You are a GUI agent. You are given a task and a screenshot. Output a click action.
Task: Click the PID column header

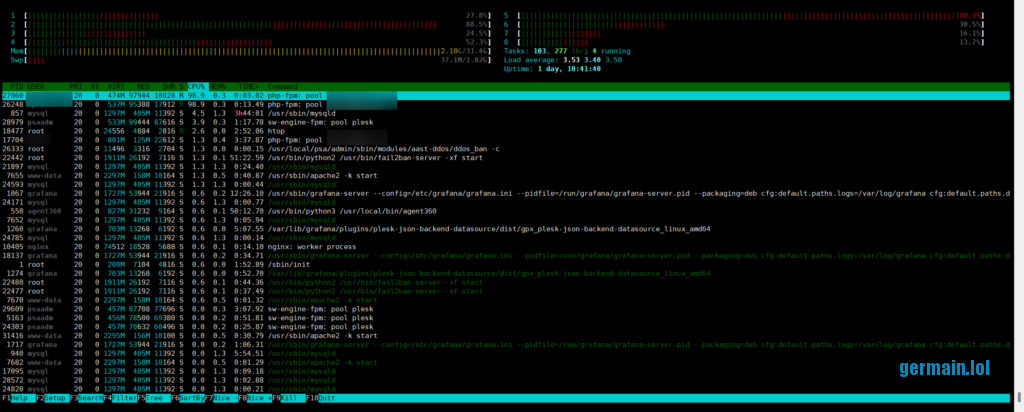click(15, 87)
